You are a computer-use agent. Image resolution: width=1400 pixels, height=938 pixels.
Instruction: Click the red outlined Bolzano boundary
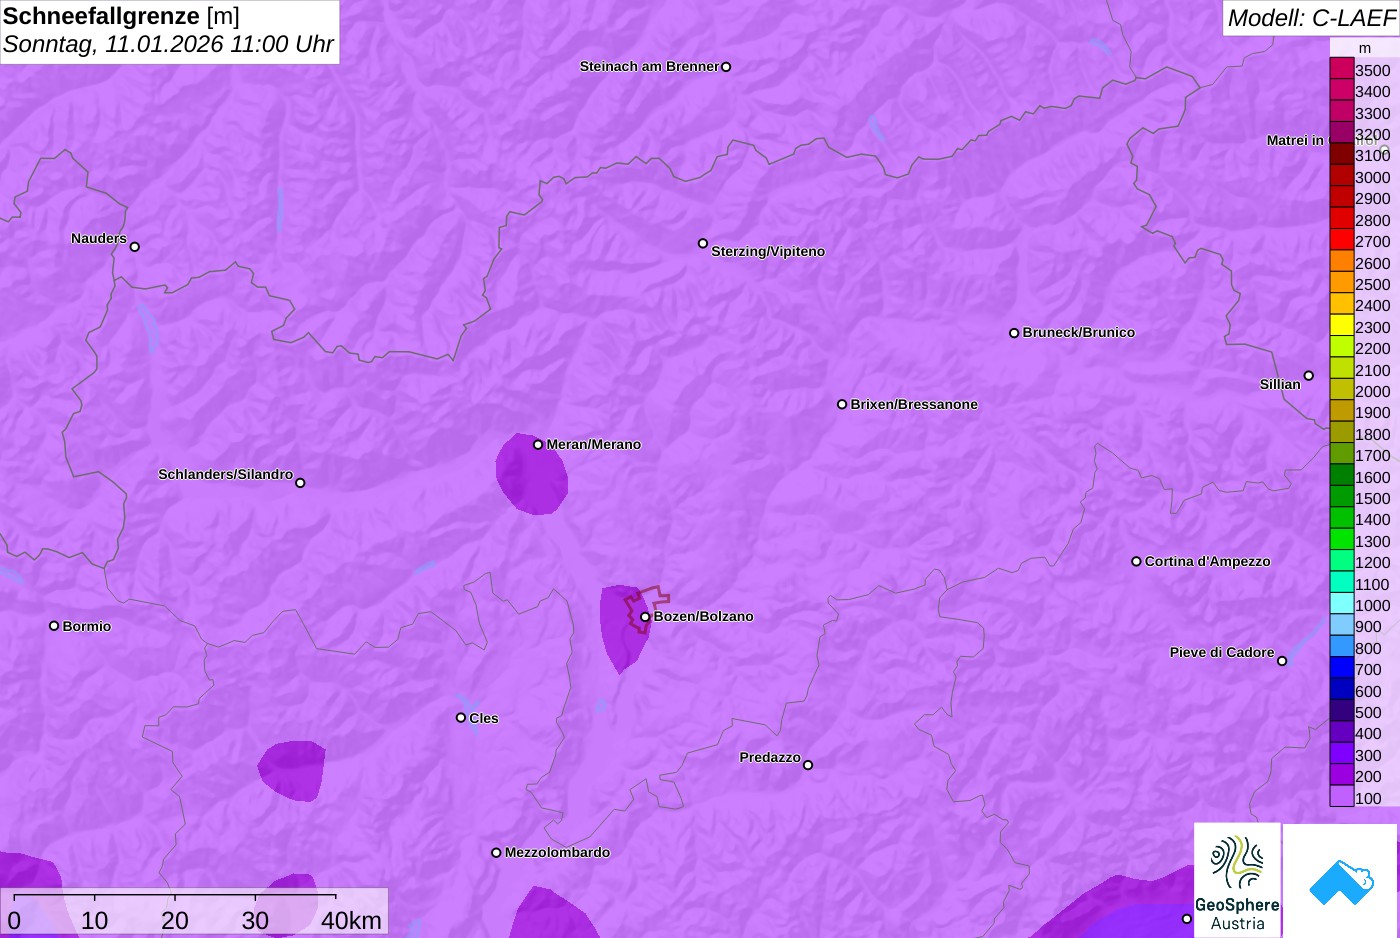pyautogui.click(x=645, y=609)
